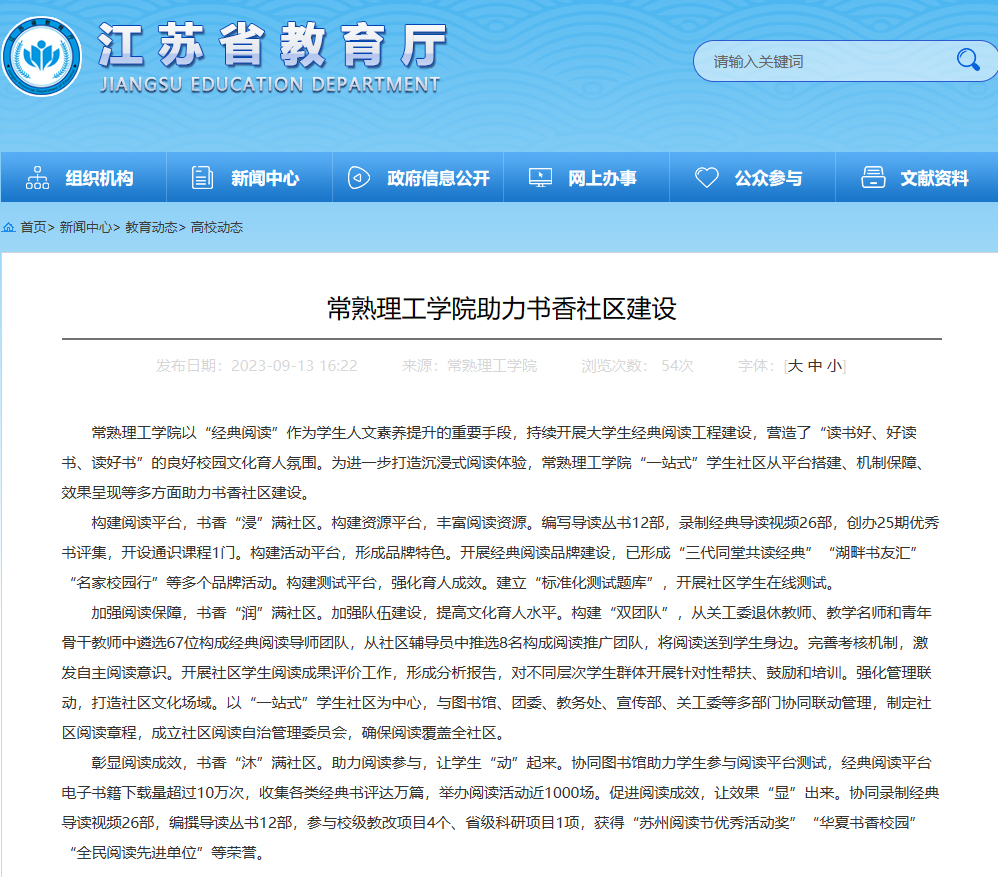Open 教育动态 breadcrumb link
998x877 pixels.
(x=151, y=227)
